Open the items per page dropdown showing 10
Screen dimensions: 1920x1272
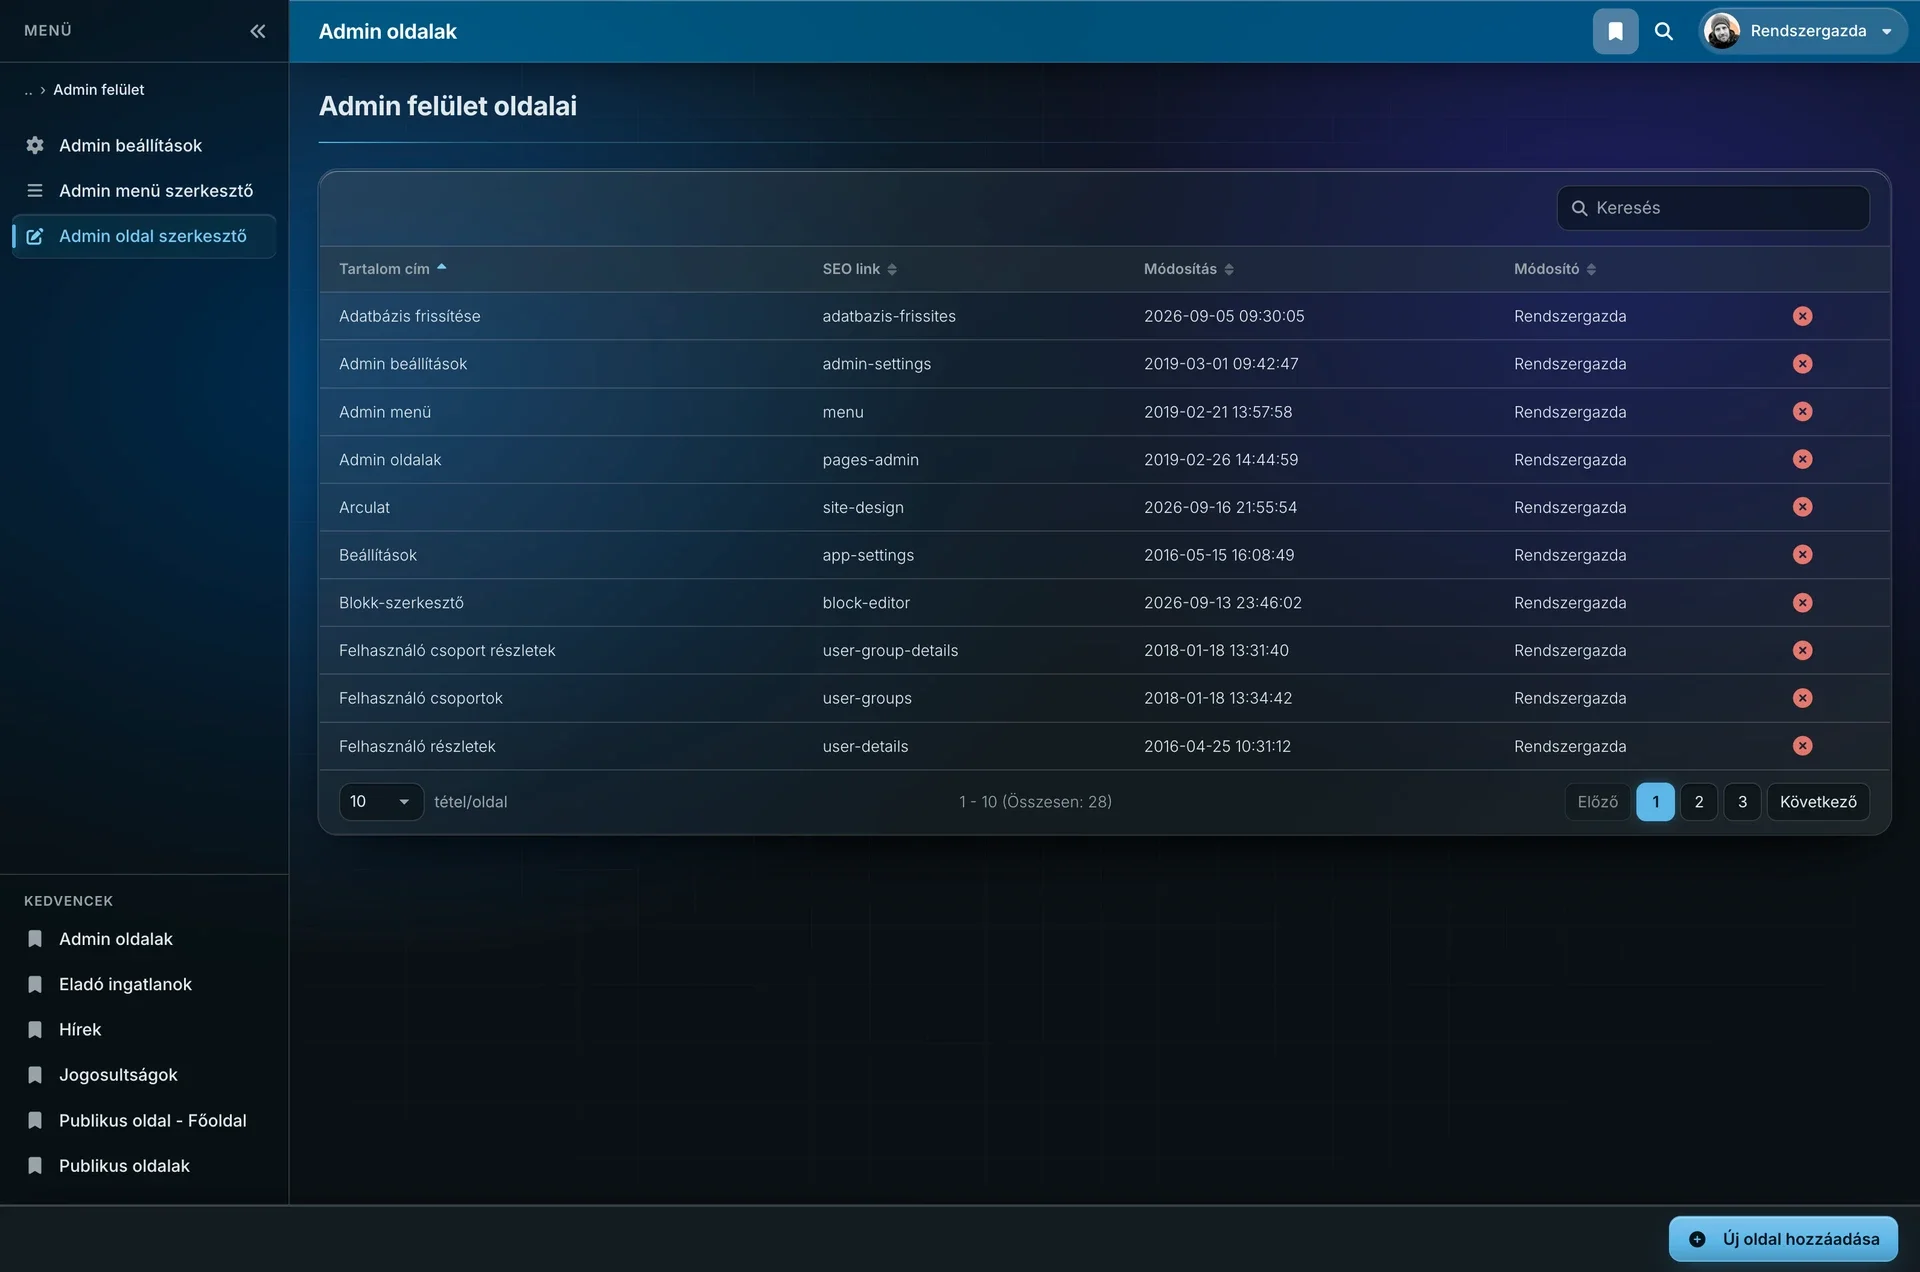pos(381,802)
